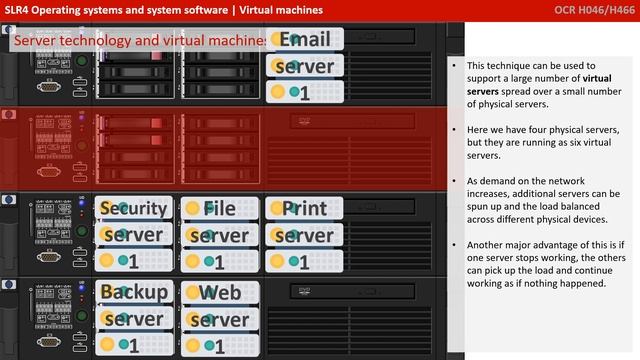
Task: Select the "1" tile of the Backup server
Action: 134,345
